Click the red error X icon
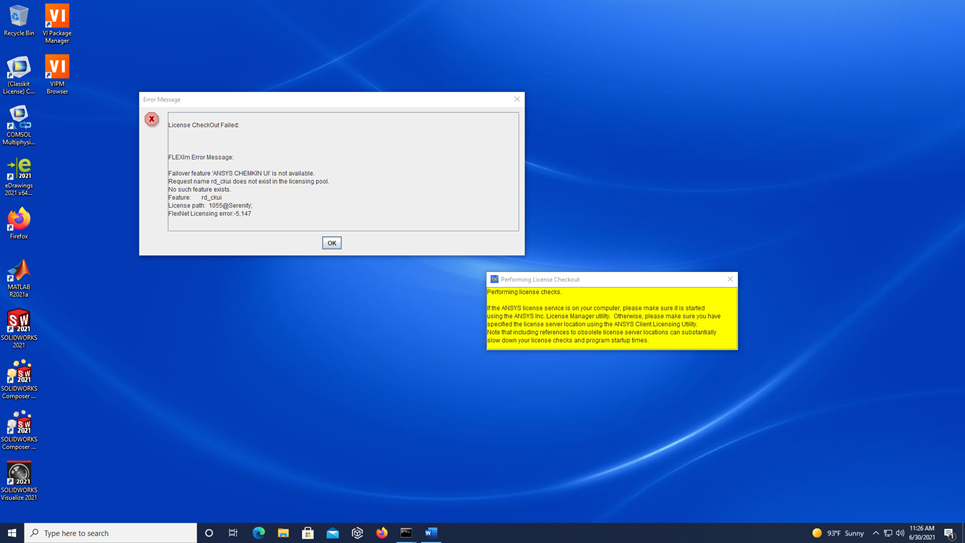 151,119
